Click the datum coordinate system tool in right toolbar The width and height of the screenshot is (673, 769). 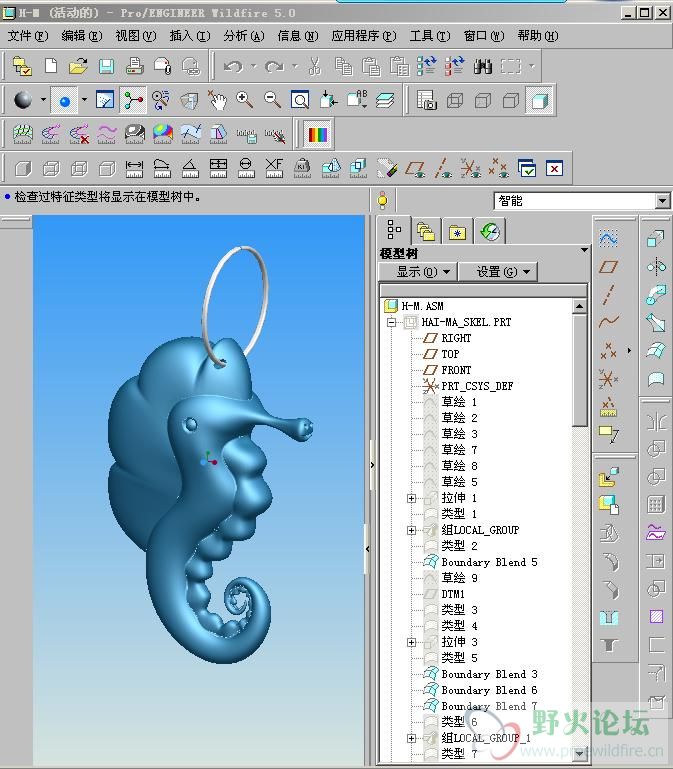[x=609, y=379]
